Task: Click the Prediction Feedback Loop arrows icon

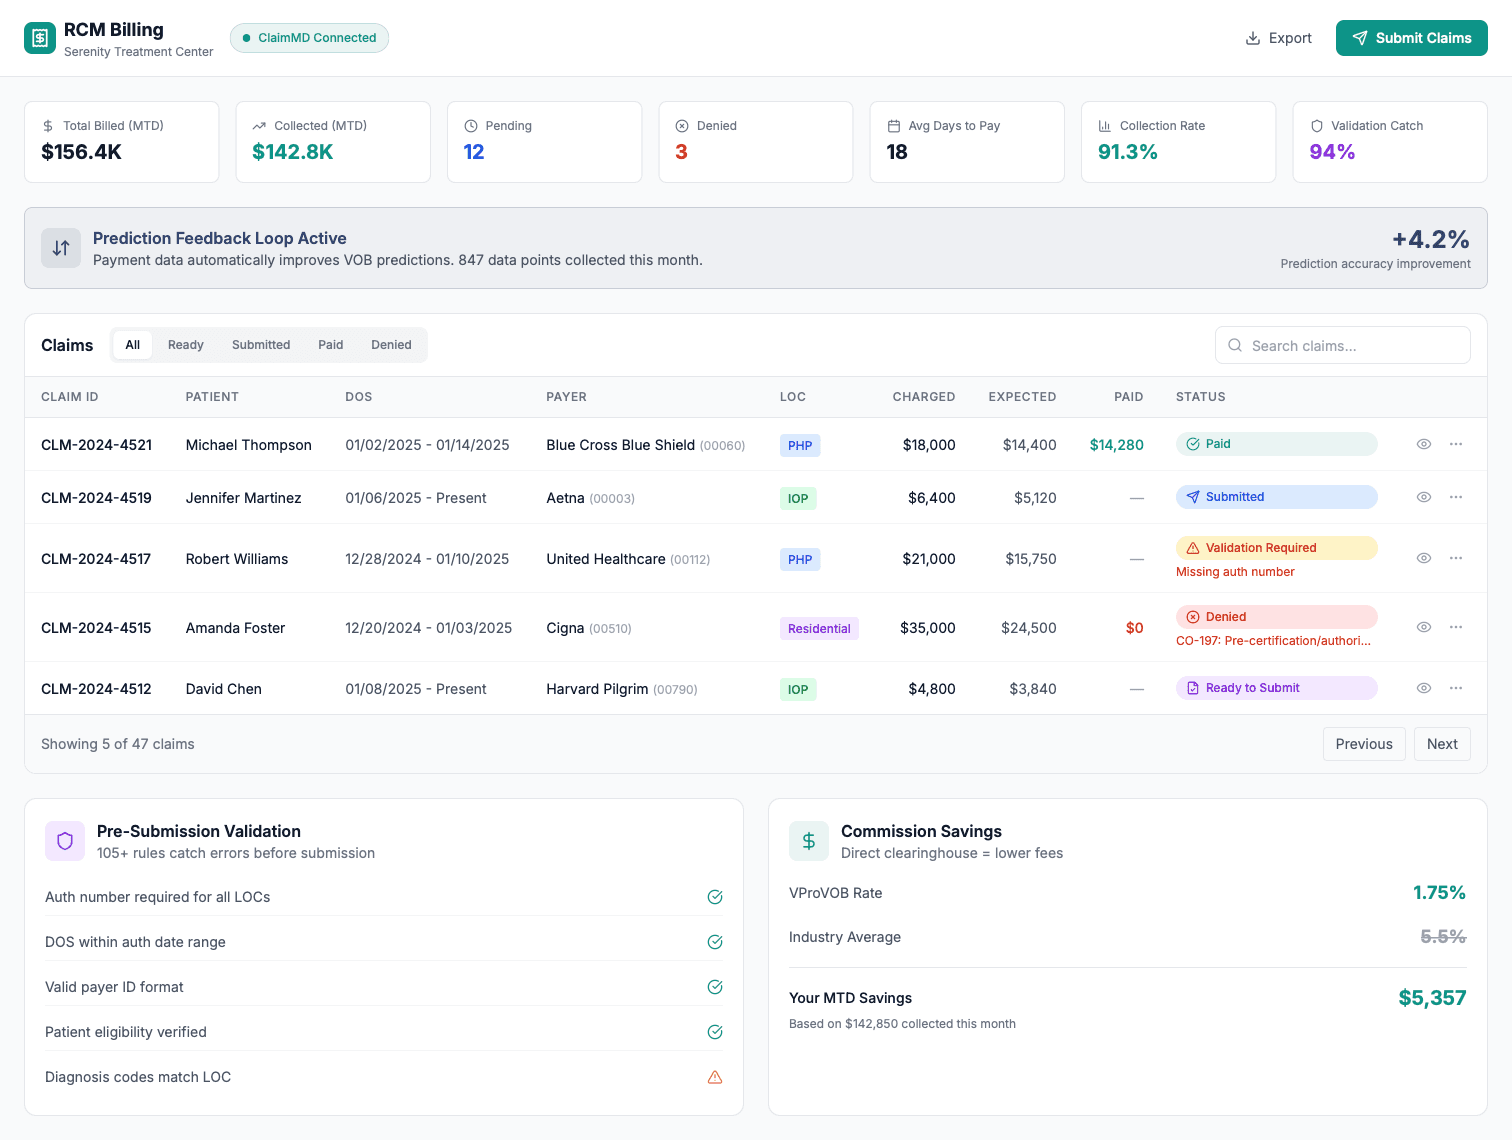Action: 61,248
